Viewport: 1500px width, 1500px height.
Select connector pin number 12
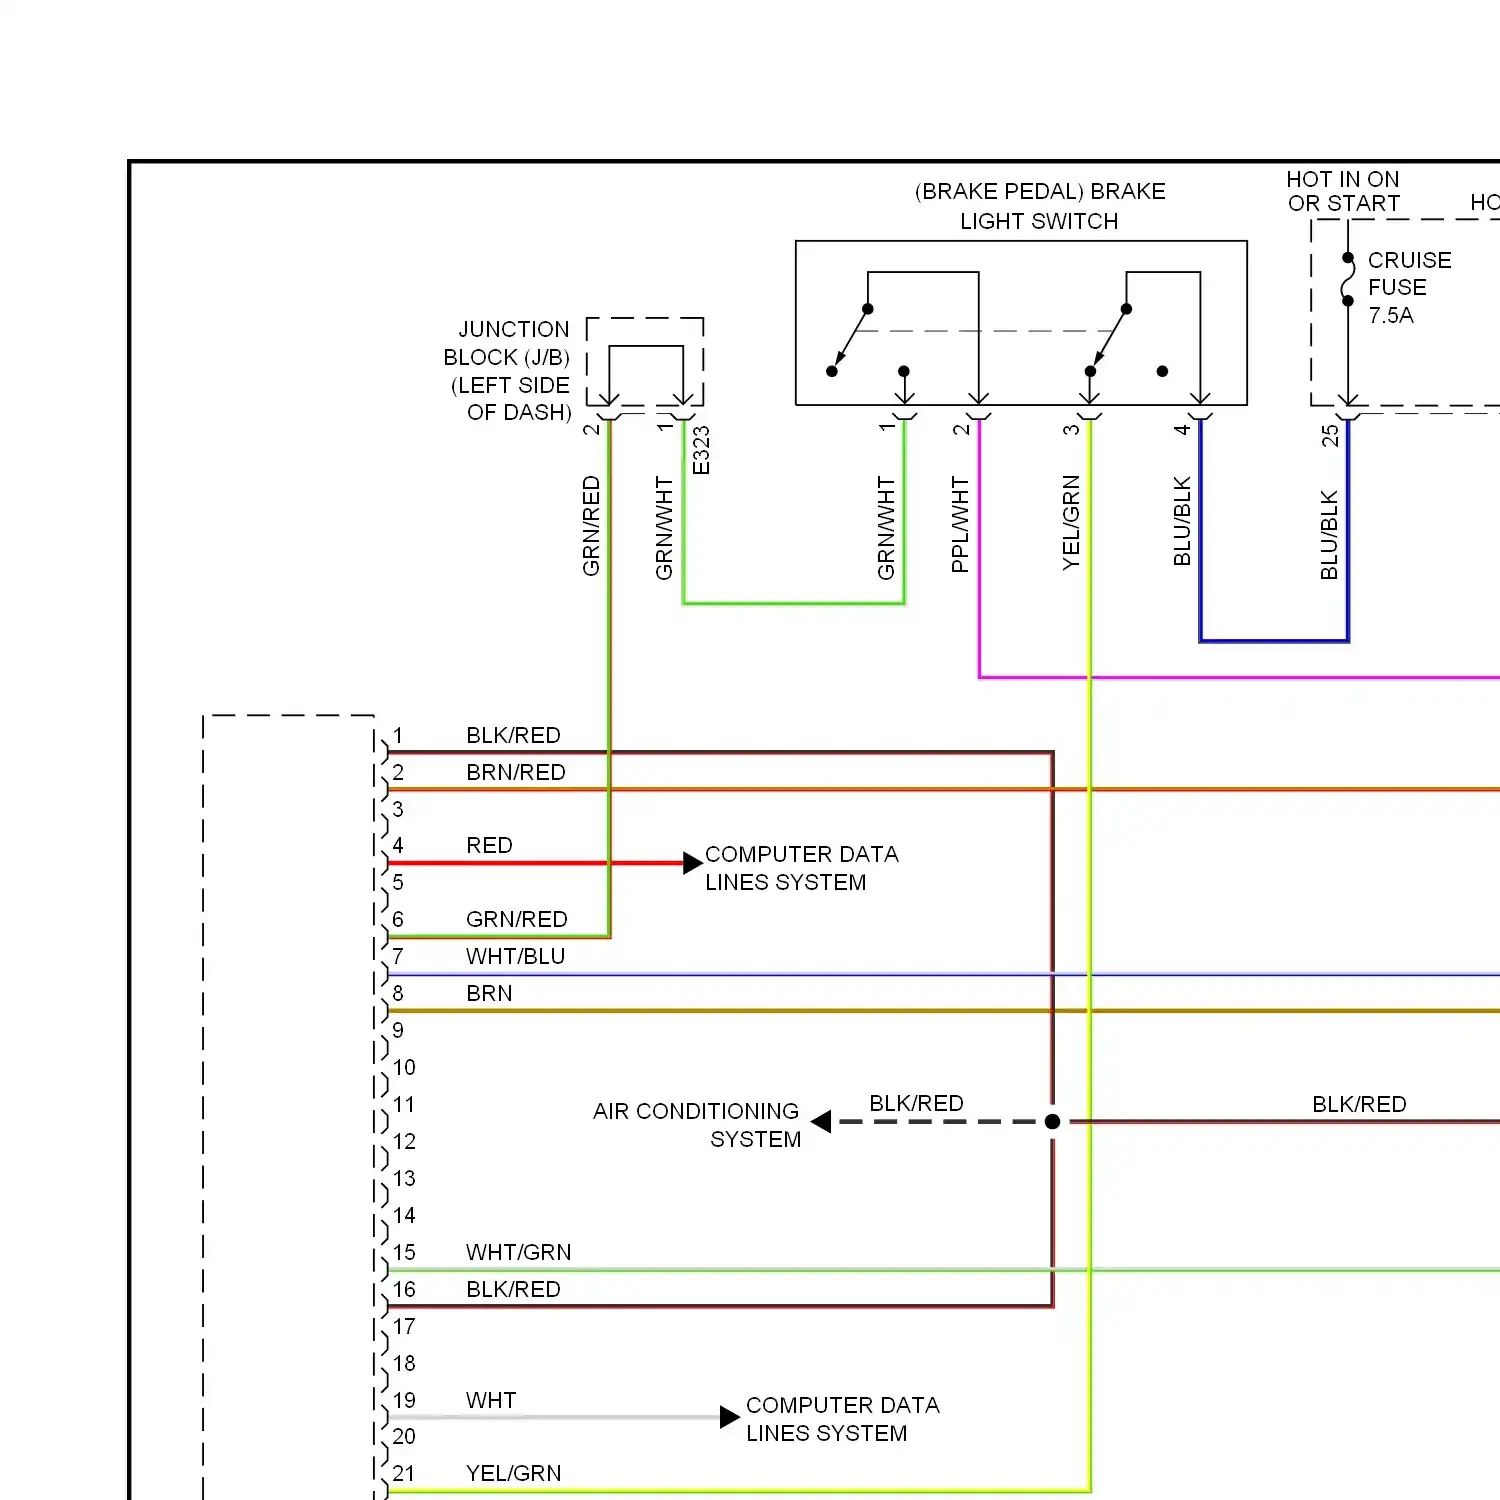point(404,1141)
